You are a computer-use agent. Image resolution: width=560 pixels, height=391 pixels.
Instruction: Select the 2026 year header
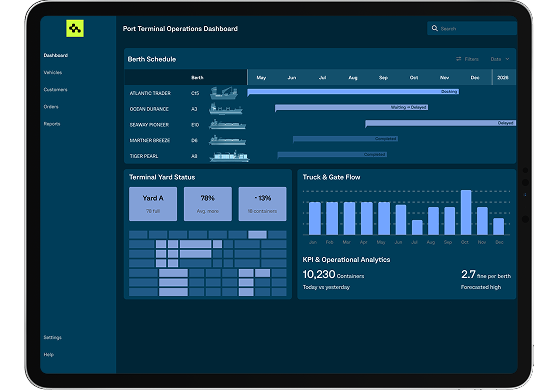coord(503,77)
